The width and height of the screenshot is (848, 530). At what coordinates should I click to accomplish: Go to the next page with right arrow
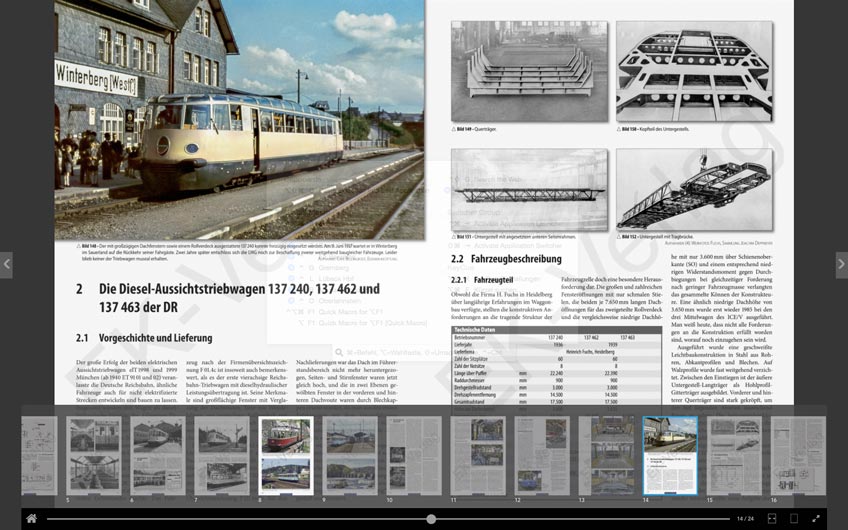[842, 264]
